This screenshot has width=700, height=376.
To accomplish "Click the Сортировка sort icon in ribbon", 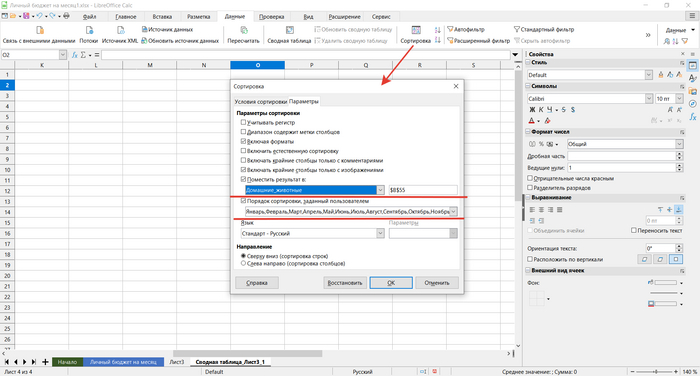I will (416, 31).
